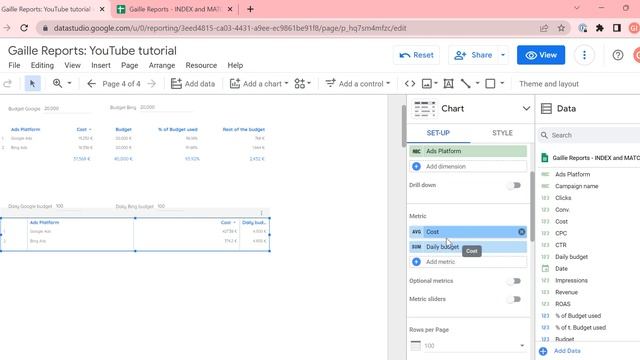This screenshot has width=640, height=360.
Task: Select the Impressions field
Action: [x=571, y=280]
